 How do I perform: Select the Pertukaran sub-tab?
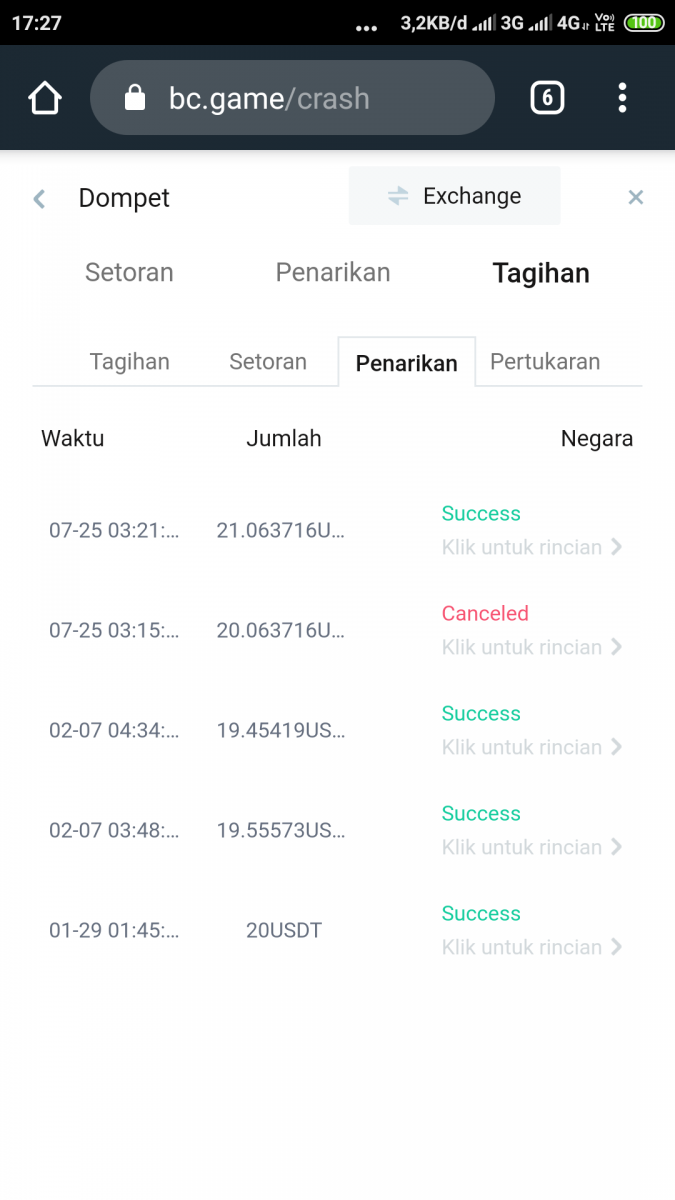545,362
